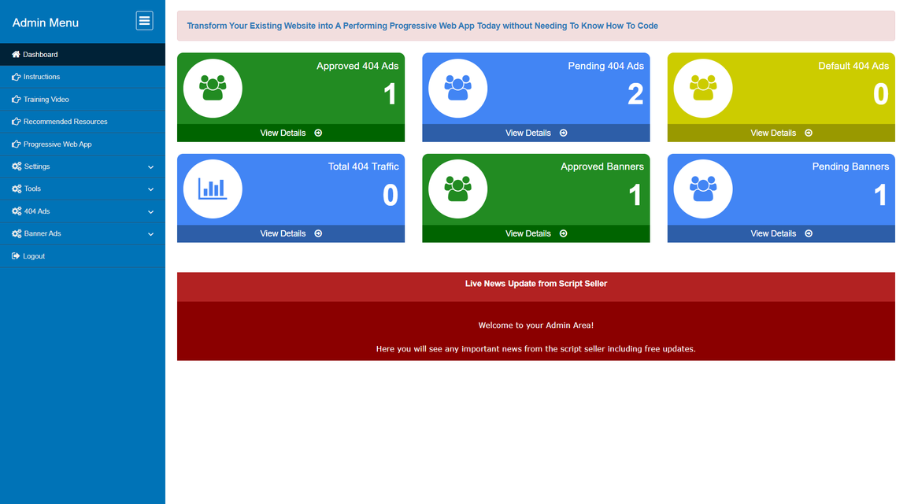Click the Approved 404 Ads users icon
The width and height of the screenshot is (900, 504).
click(x=212, y=88)
